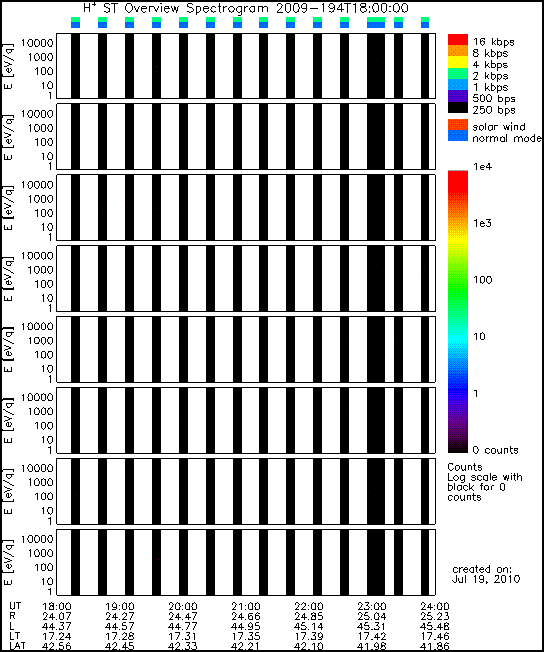Screen dimensions: 544x652
Task: Click the "normal mode" legend label
Action: (507, 138)
